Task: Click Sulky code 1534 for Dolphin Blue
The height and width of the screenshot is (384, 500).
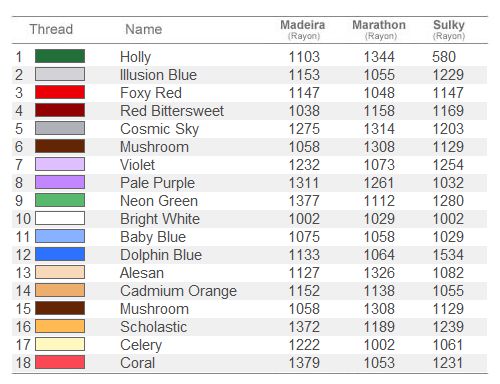Action: click(x=448, y=255)
